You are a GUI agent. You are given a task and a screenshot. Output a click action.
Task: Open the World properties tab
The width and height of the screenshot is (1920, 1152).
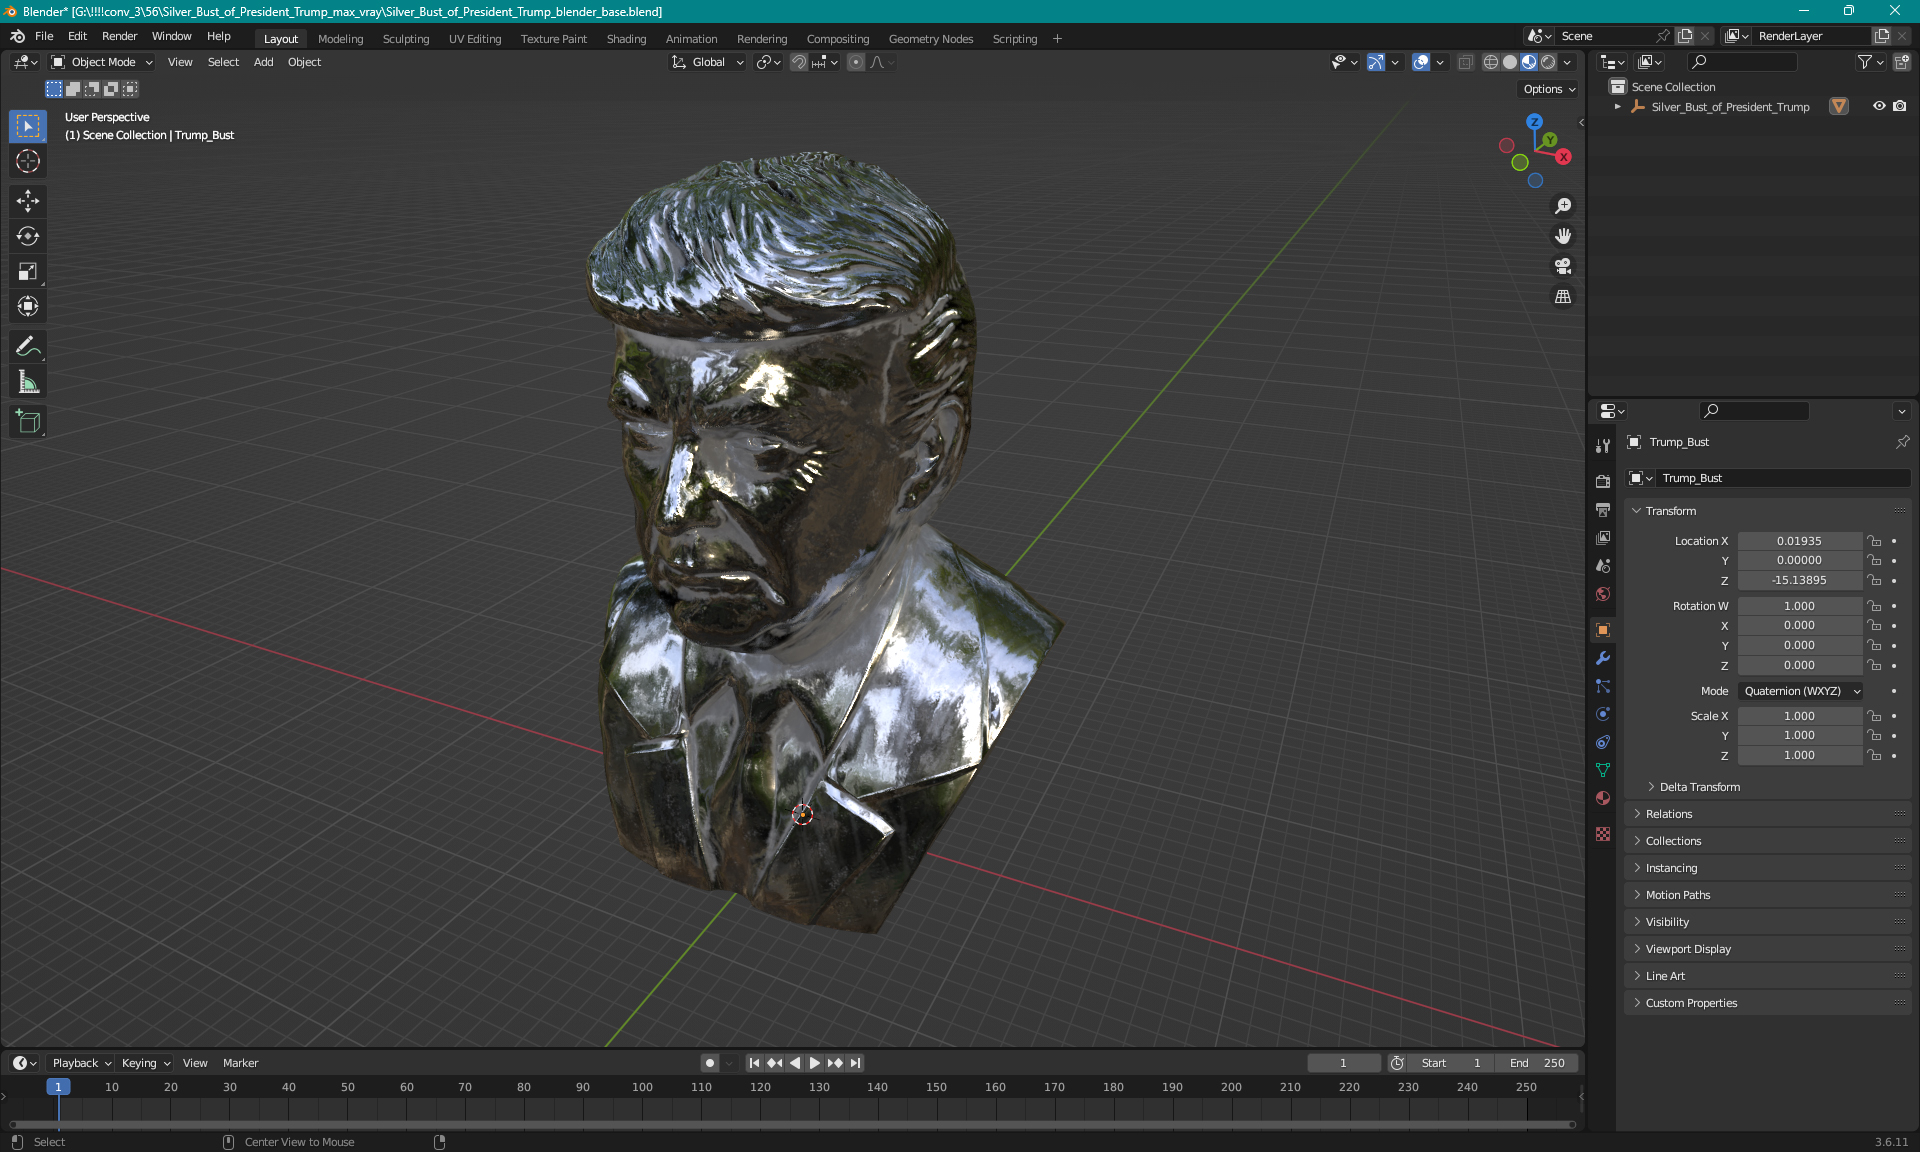pyautogui.click(x=1603, y=594)
